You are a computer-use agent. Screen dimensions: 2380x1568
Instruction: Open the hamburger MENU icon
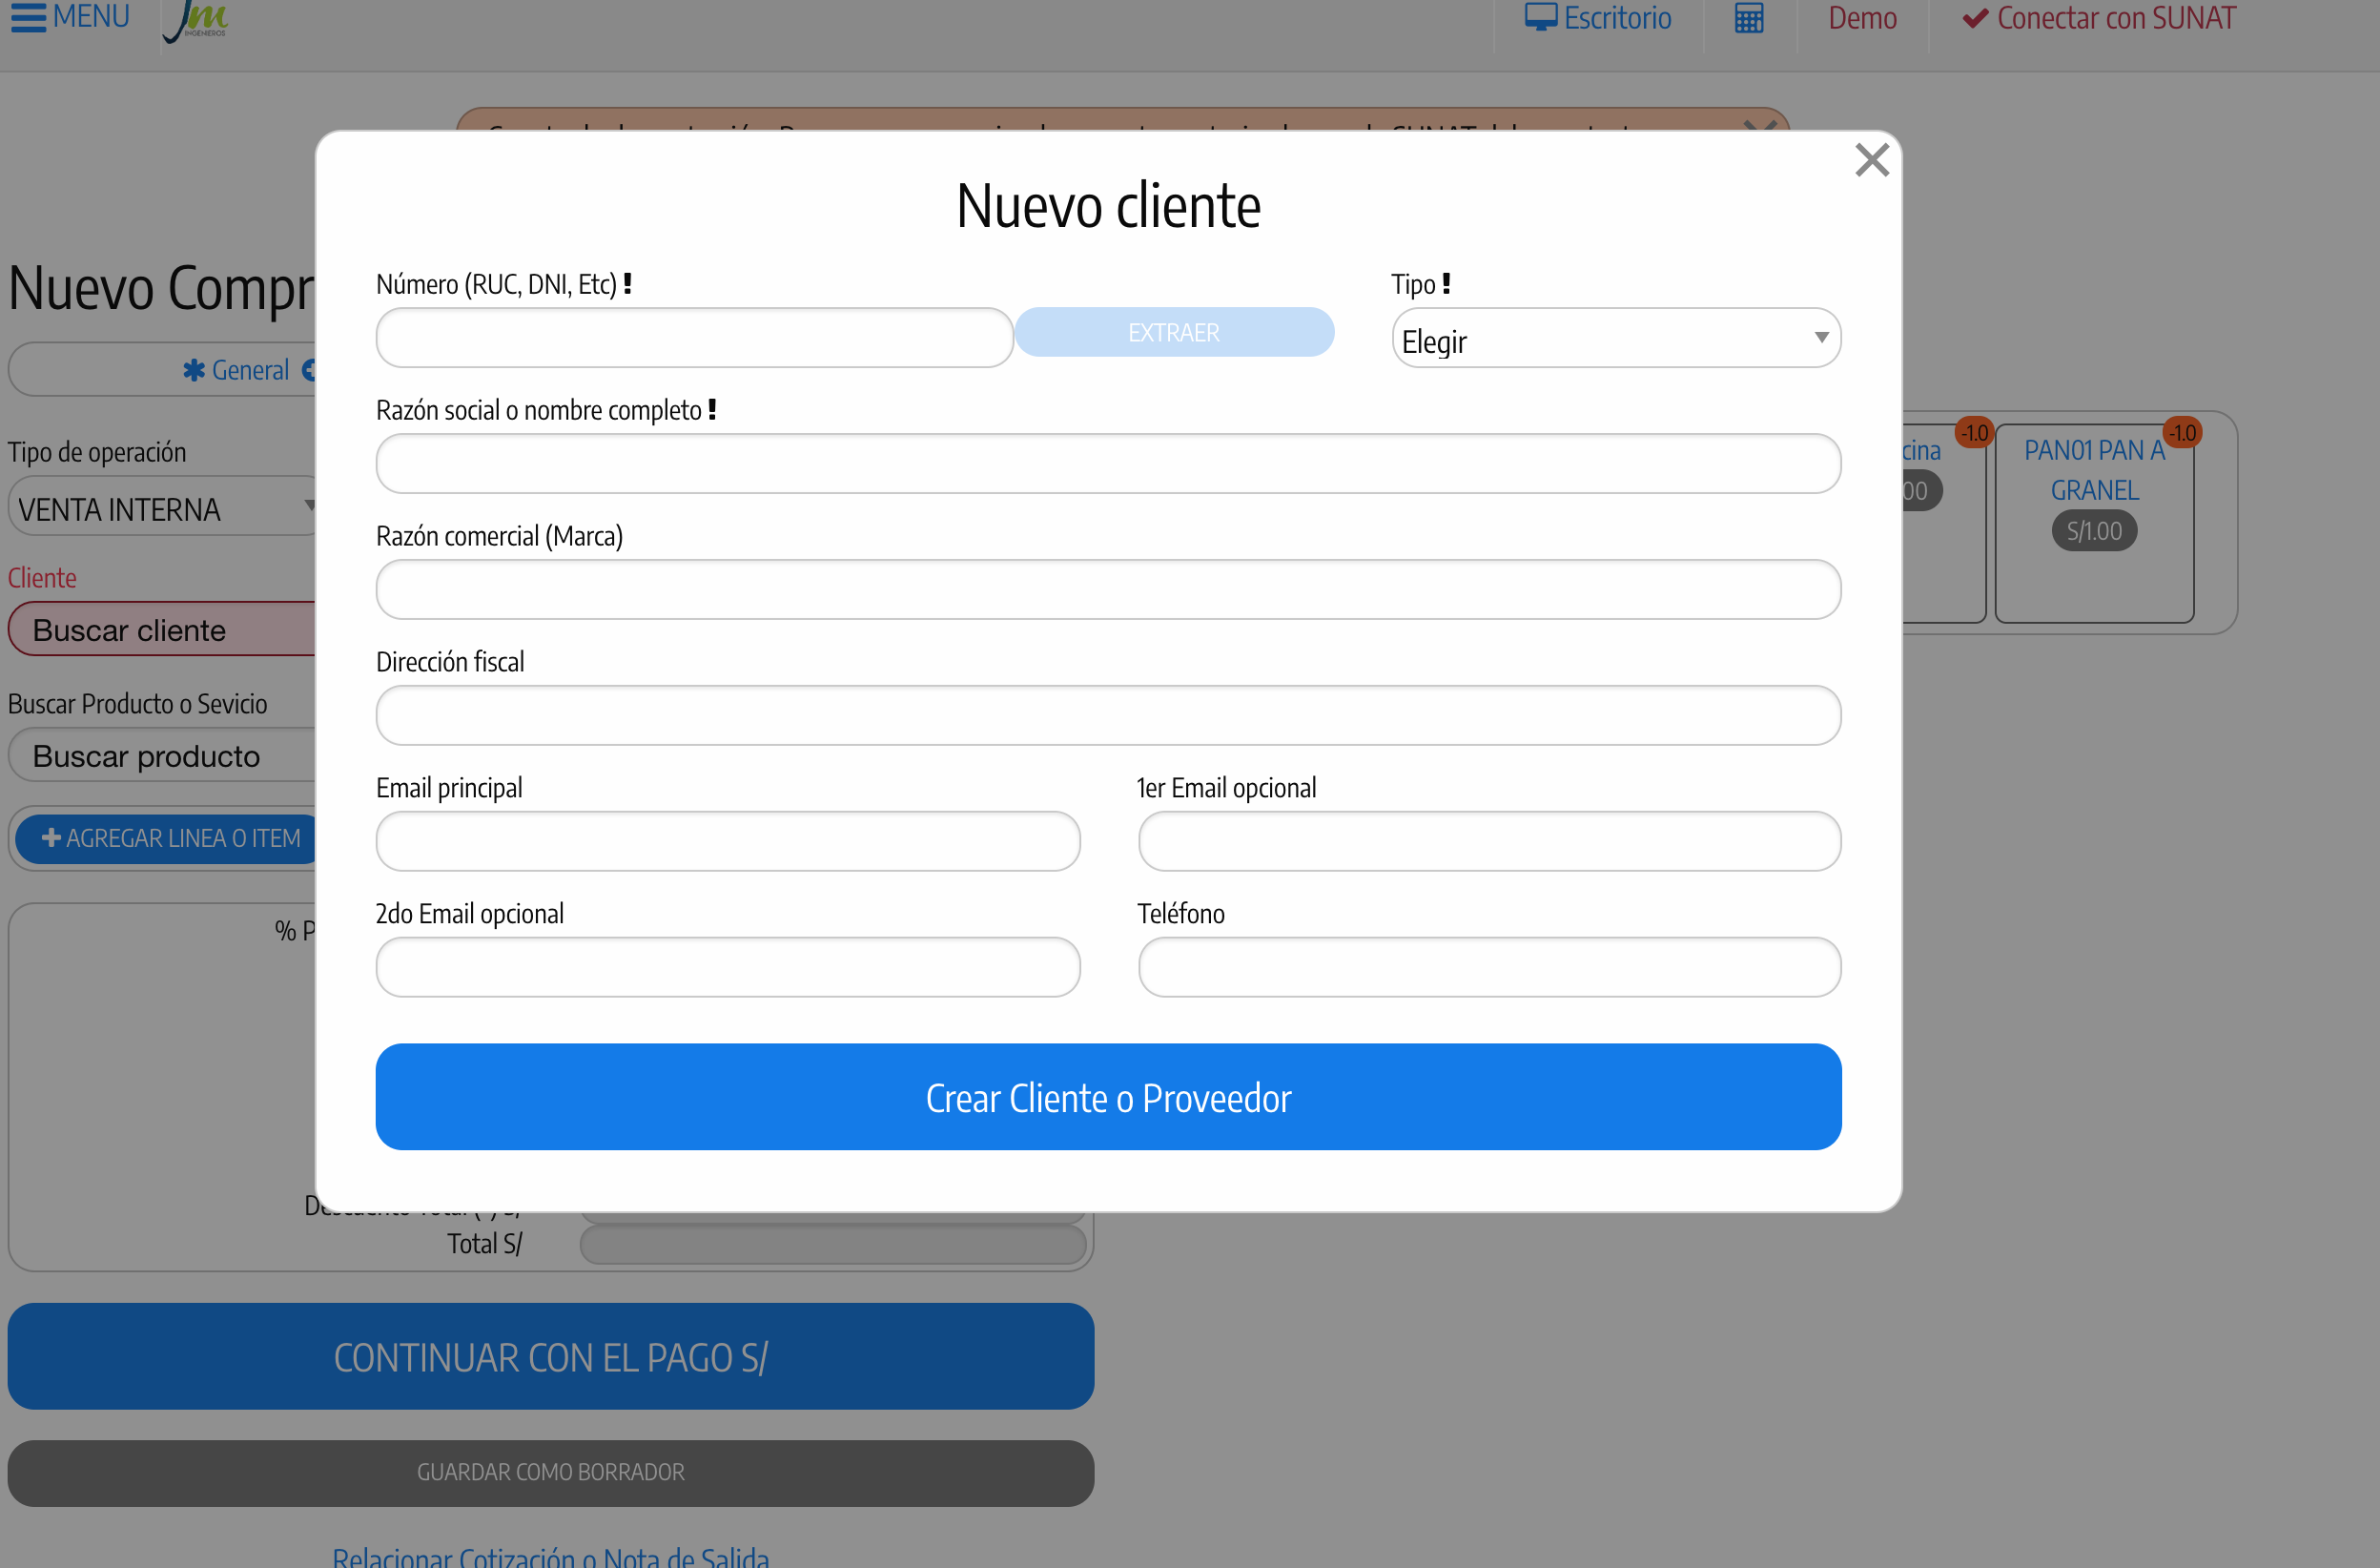coord(30,18)
